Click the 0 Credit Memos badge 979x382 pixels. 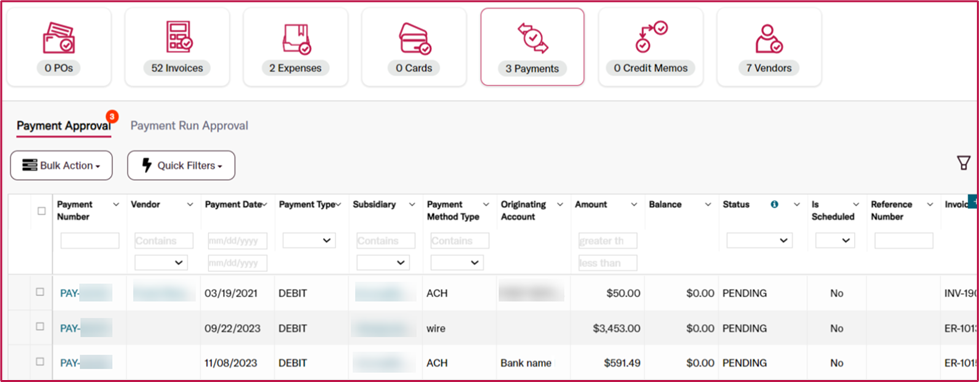(x=651, y=68)
